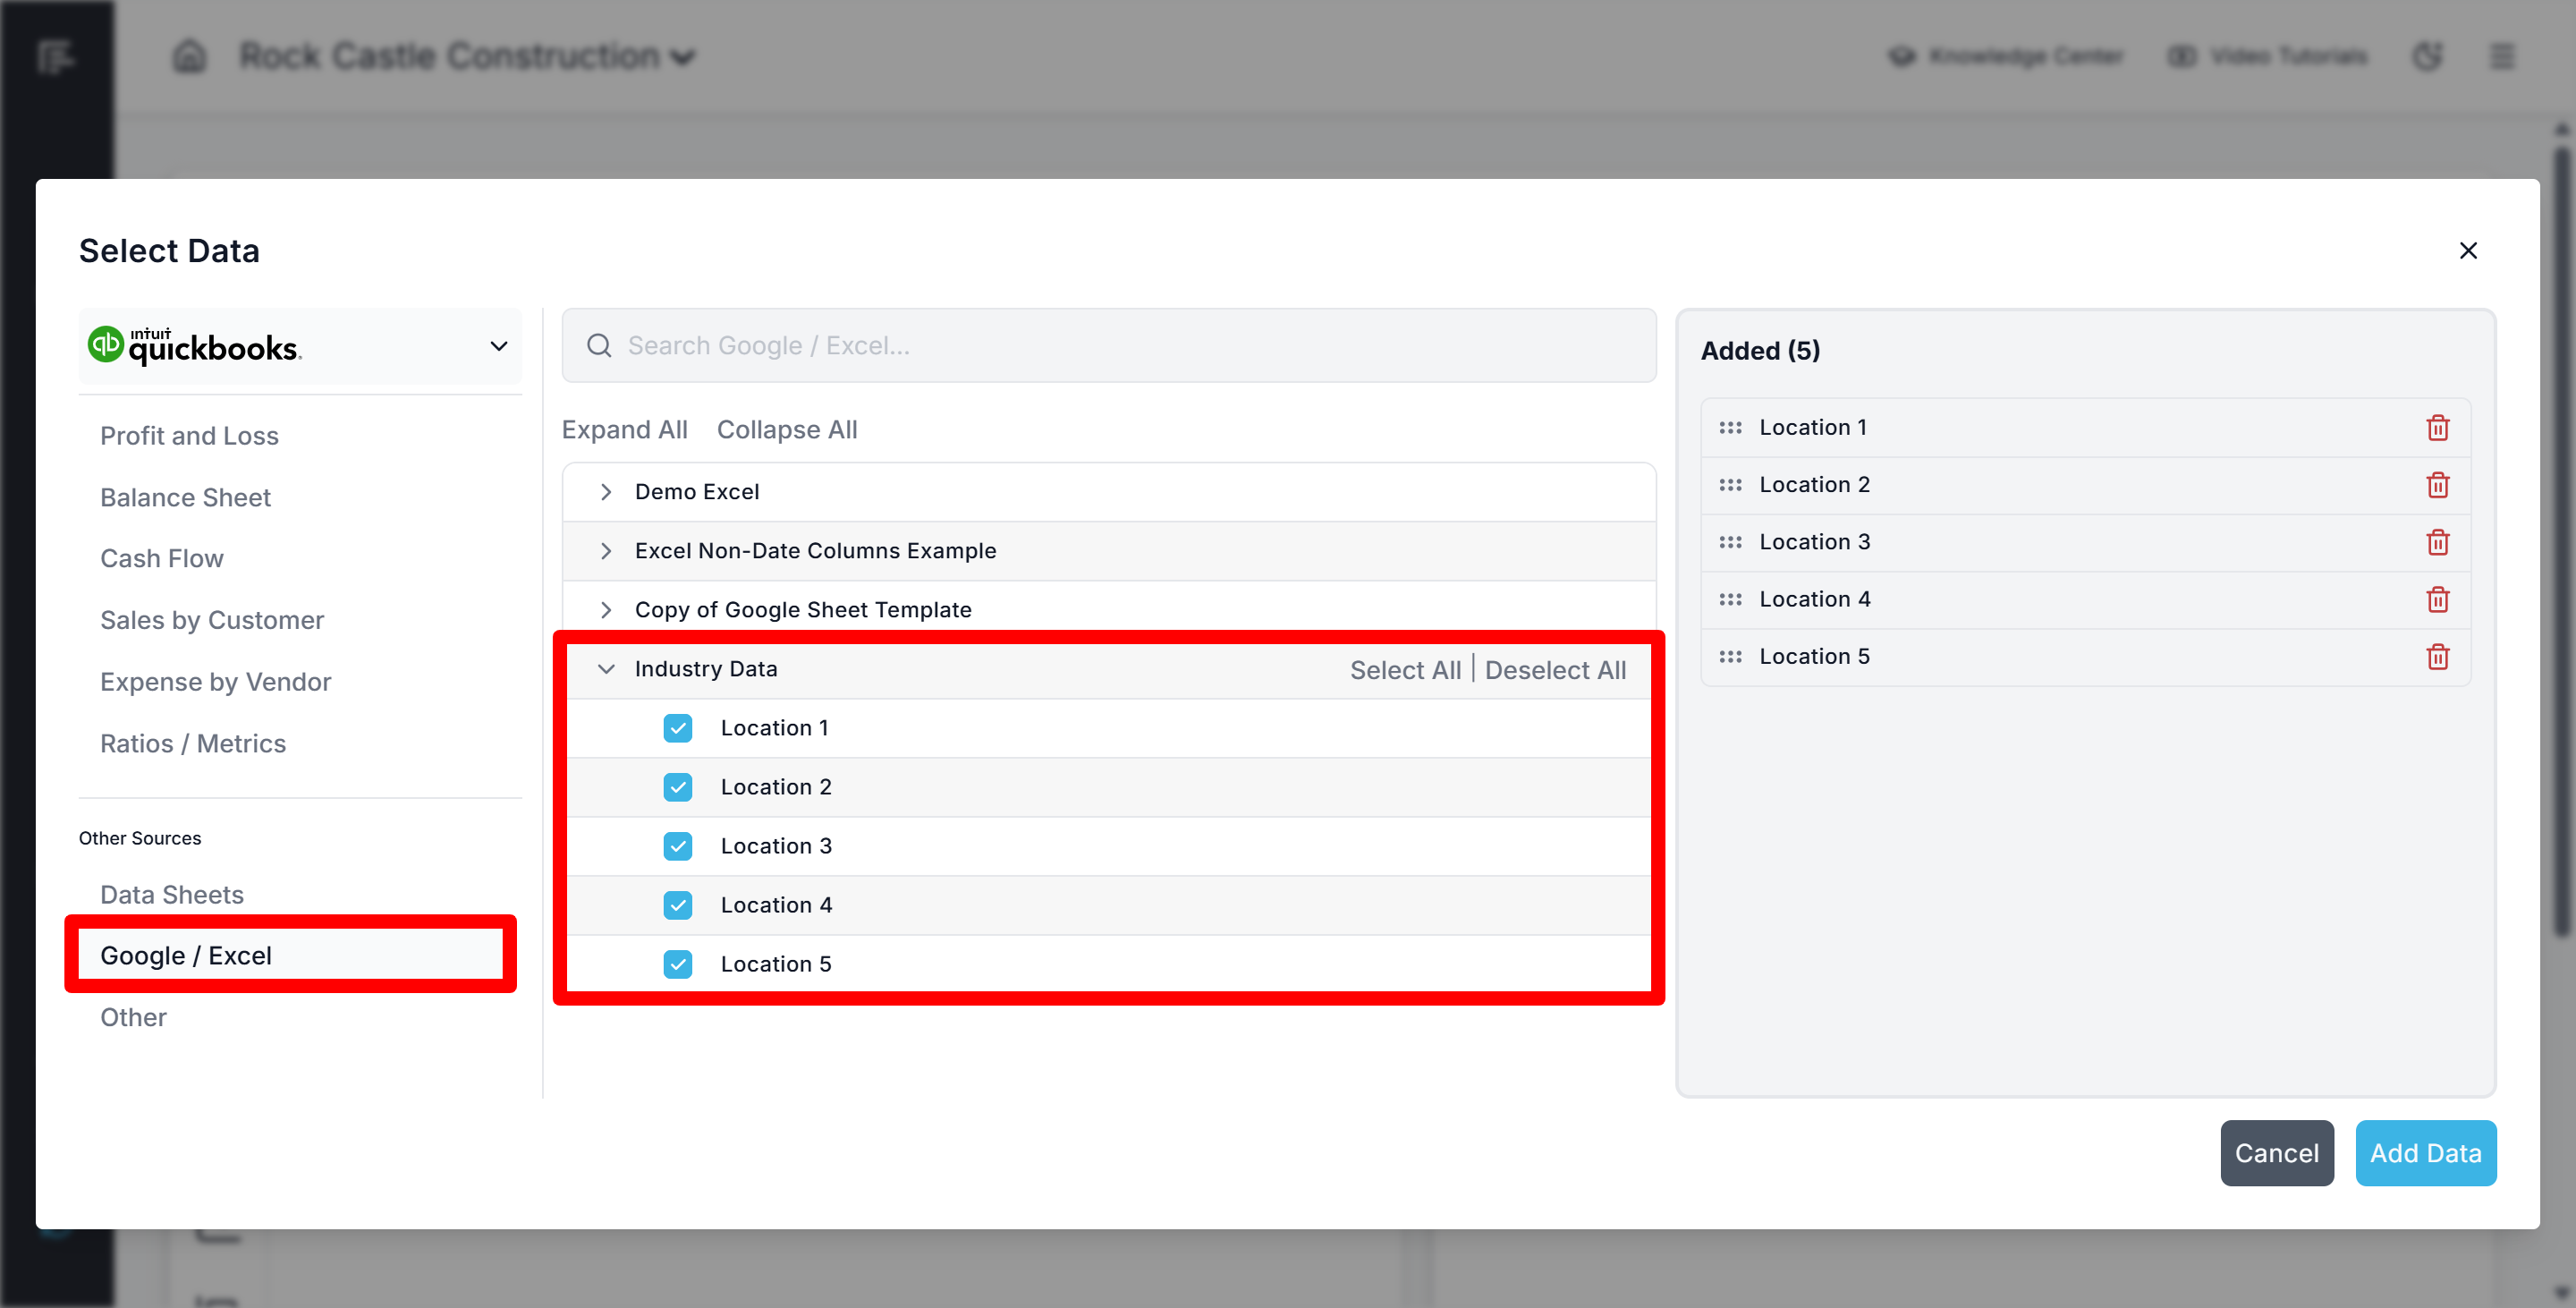Deselect the Location 5 checkbox

[x=677, y=964]
